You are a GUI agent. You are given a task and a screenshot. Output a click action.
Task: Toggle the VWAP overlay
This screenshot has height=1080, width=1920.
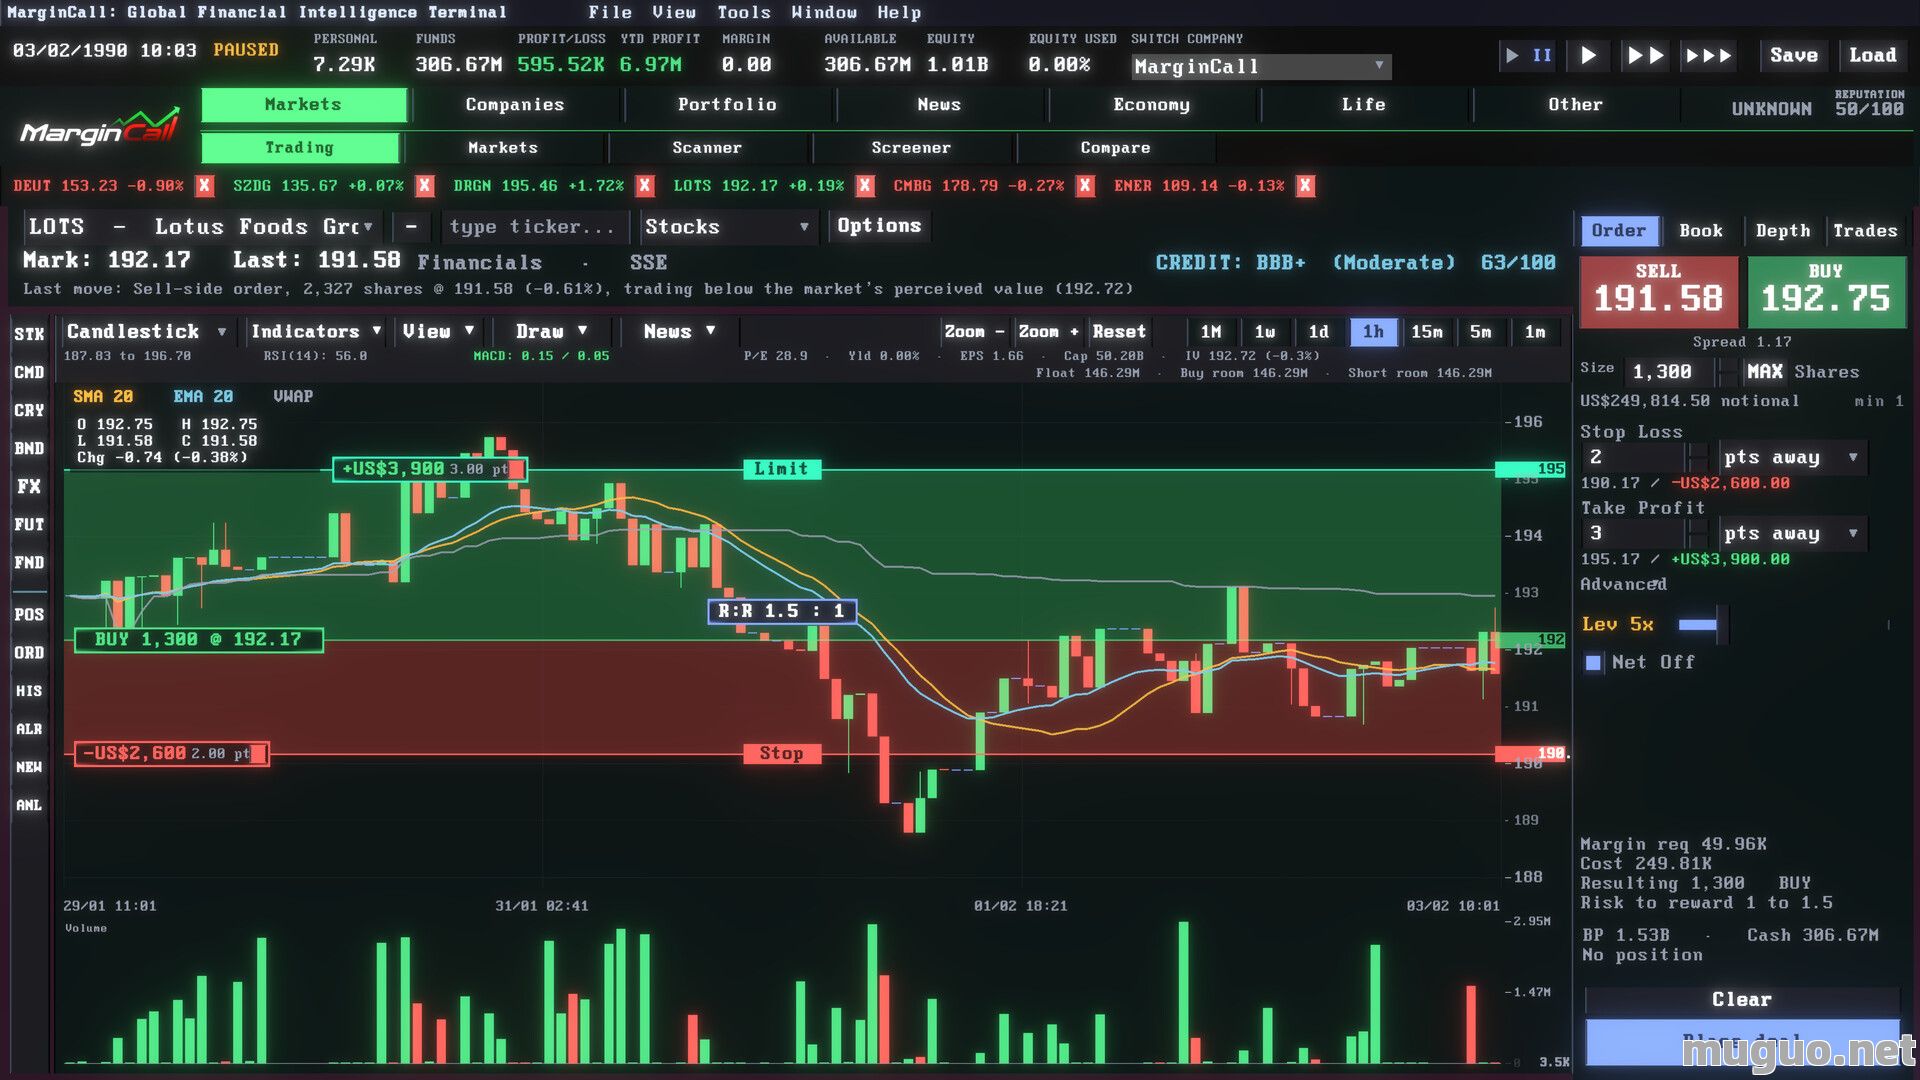[293, 397]
